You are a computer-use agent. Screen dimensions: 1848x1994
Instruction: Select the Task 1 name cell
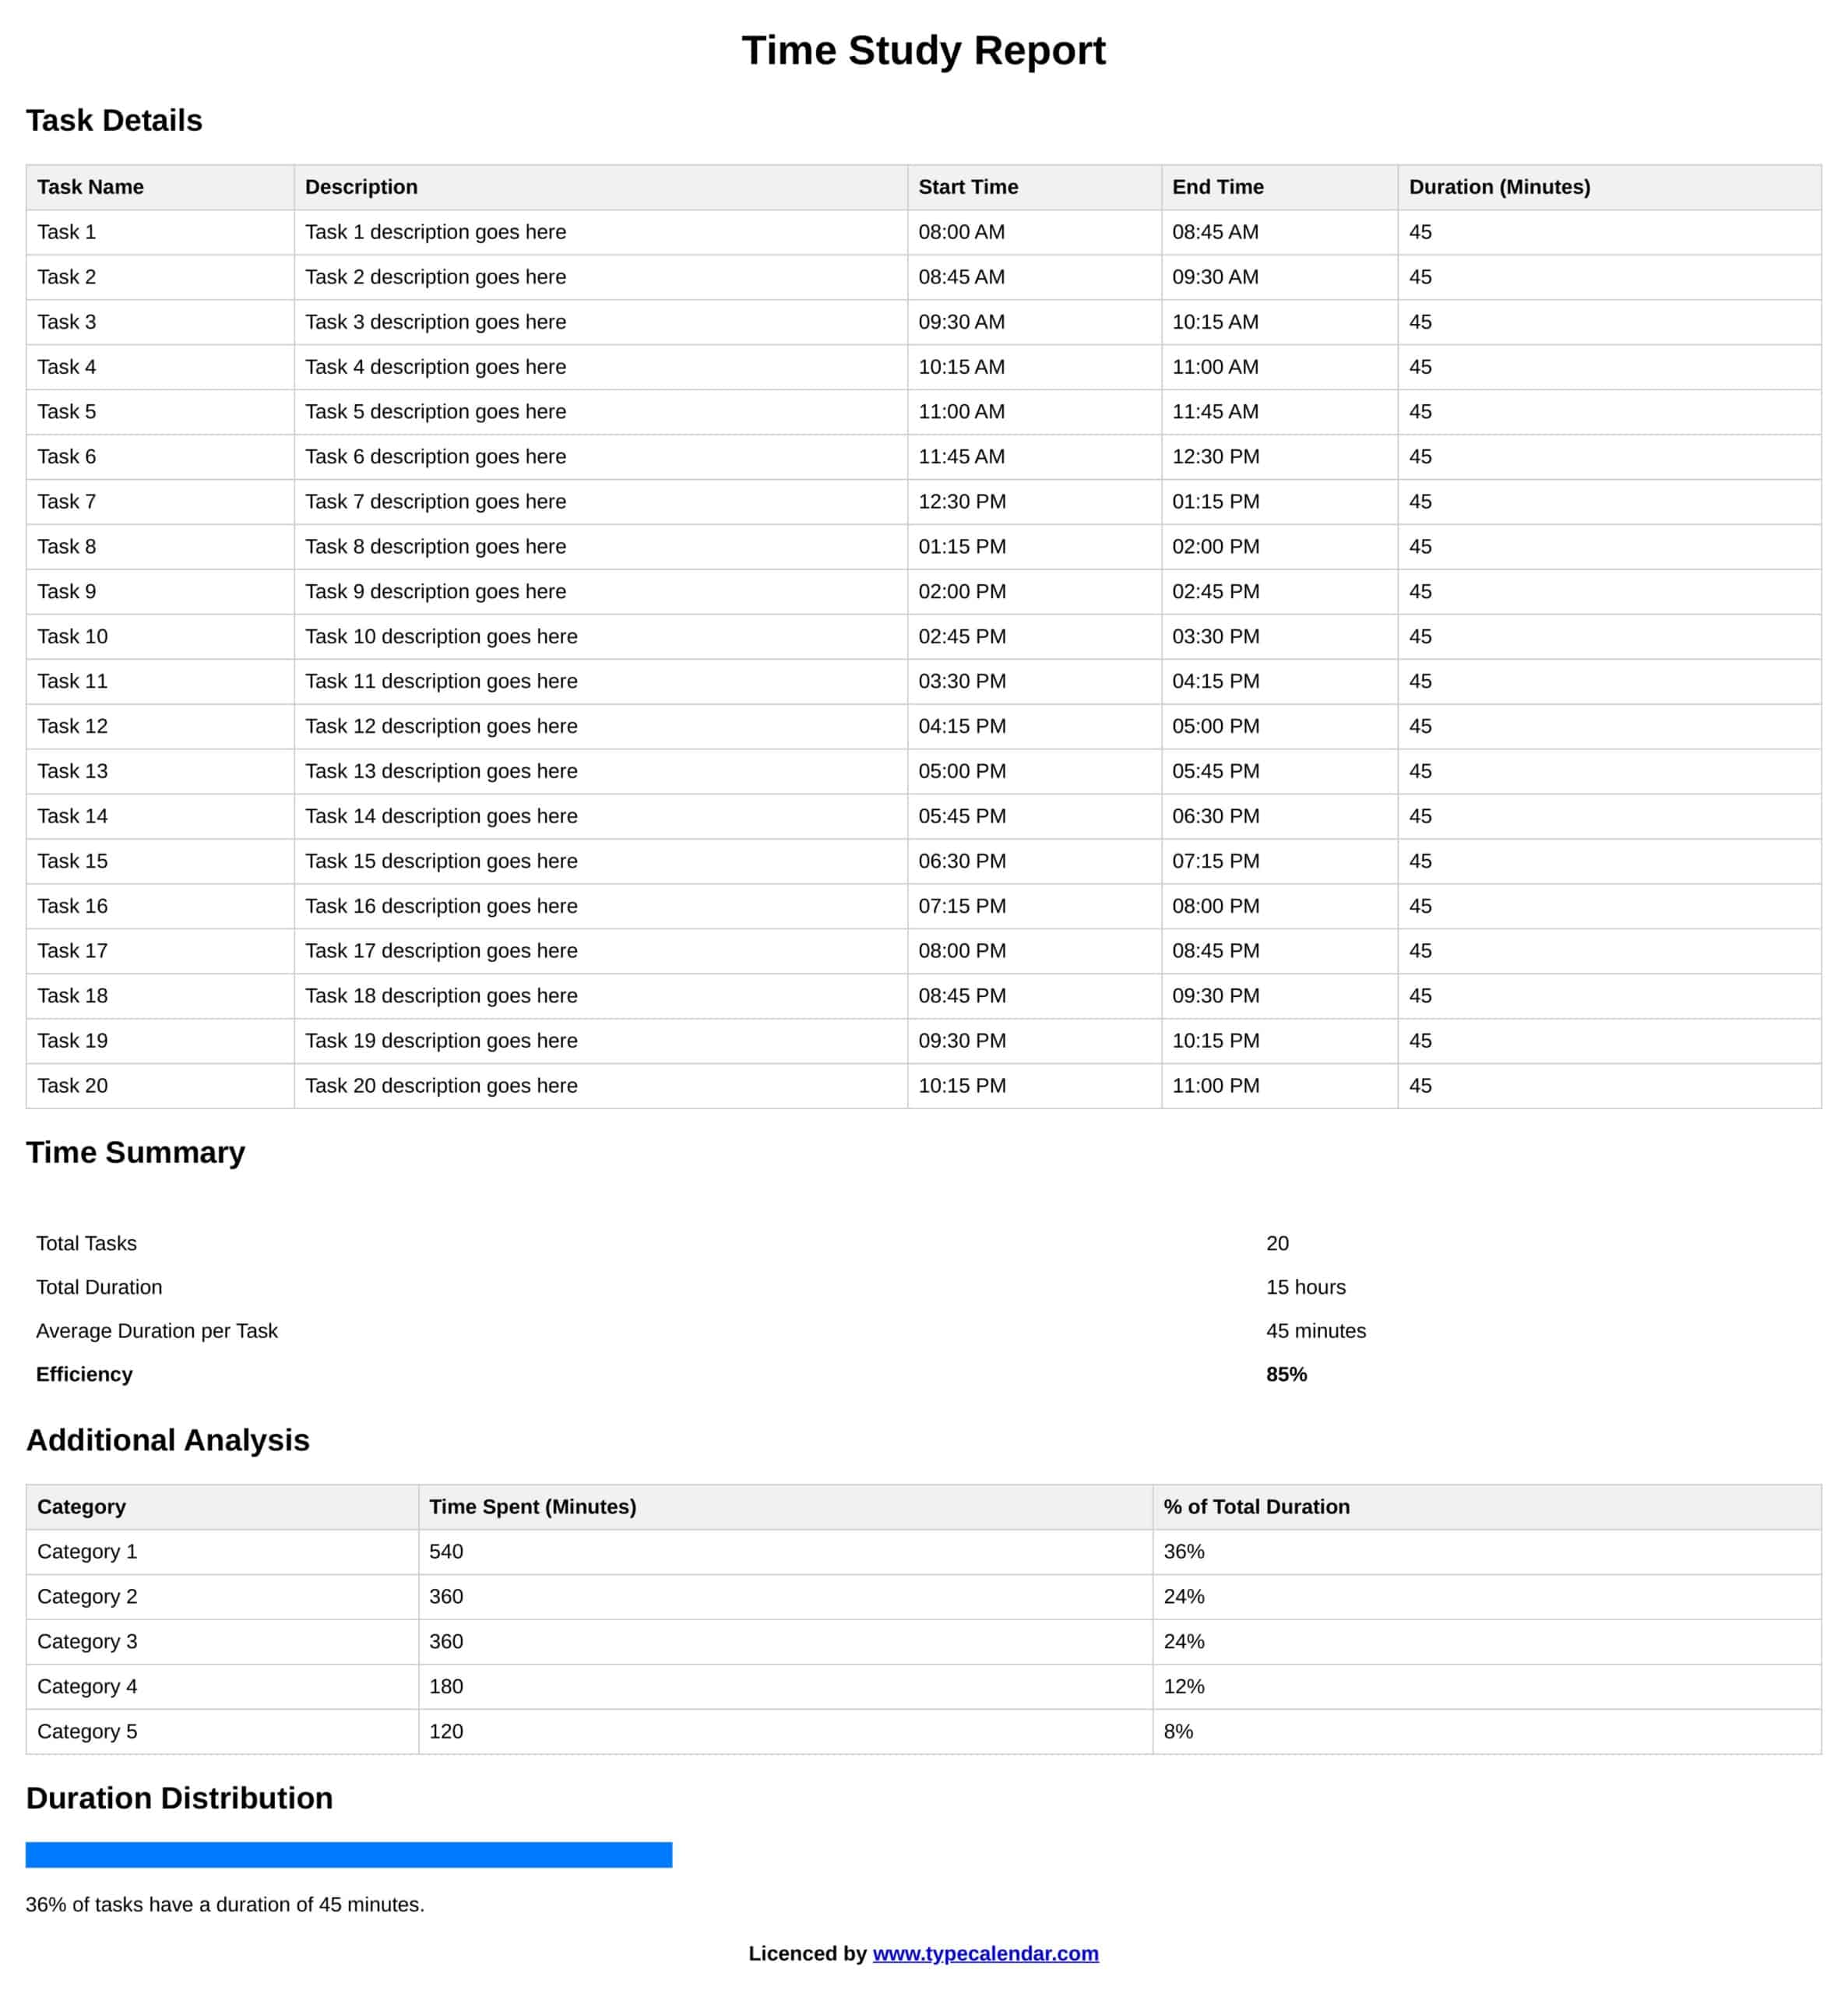(66, 232)
